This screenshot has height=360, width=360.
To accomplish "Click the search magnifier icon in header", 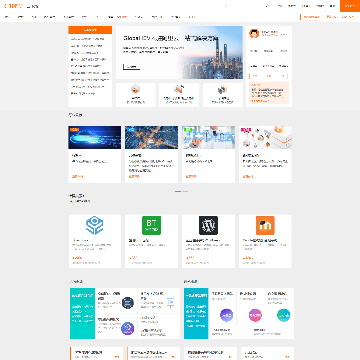I will (x=267, y=6).
